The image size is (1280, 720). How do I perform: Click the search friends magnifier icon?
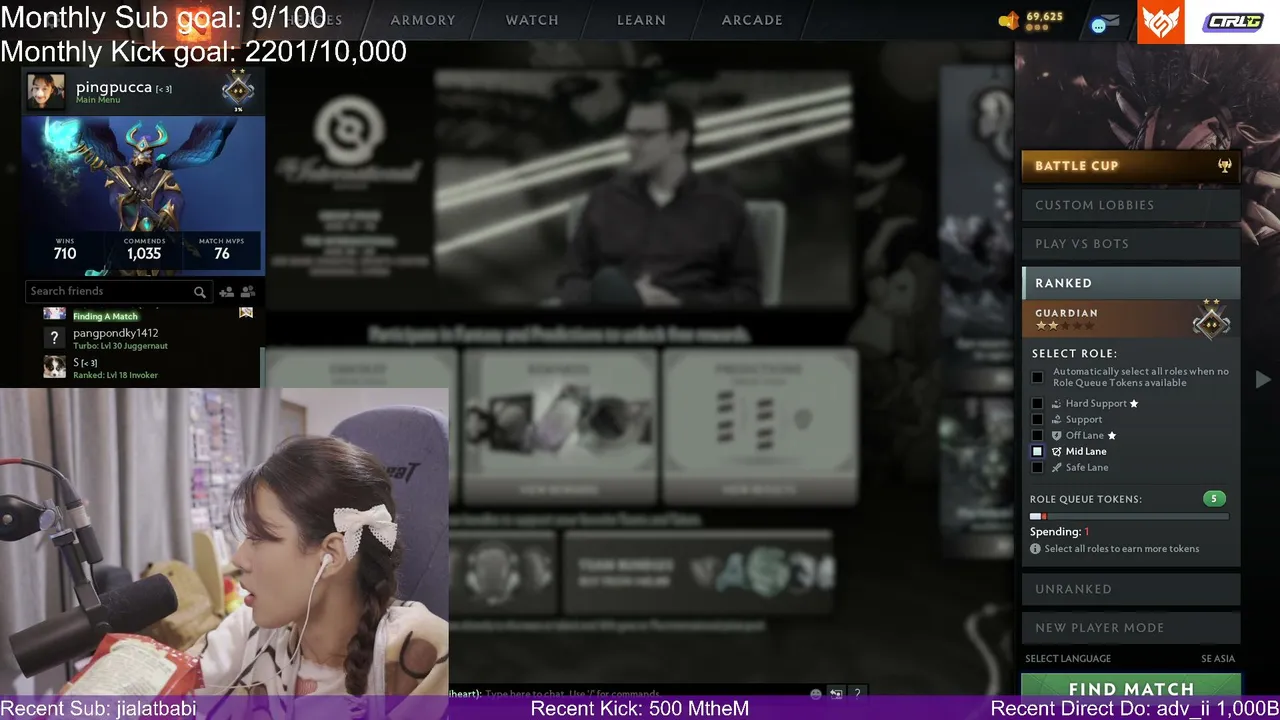[200, 292]
